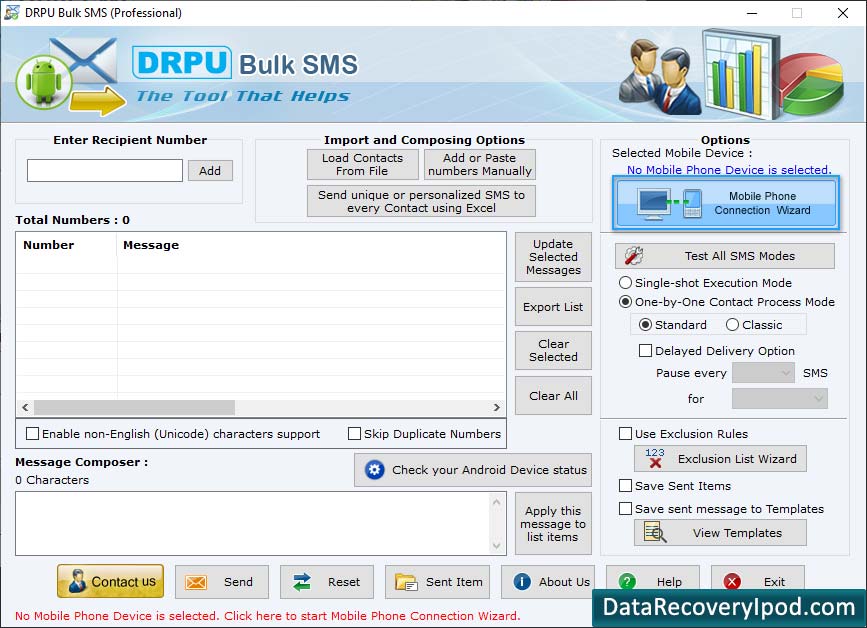Click the list scroll right arrow
Screen dimensions: 867x628
point(497,407)
